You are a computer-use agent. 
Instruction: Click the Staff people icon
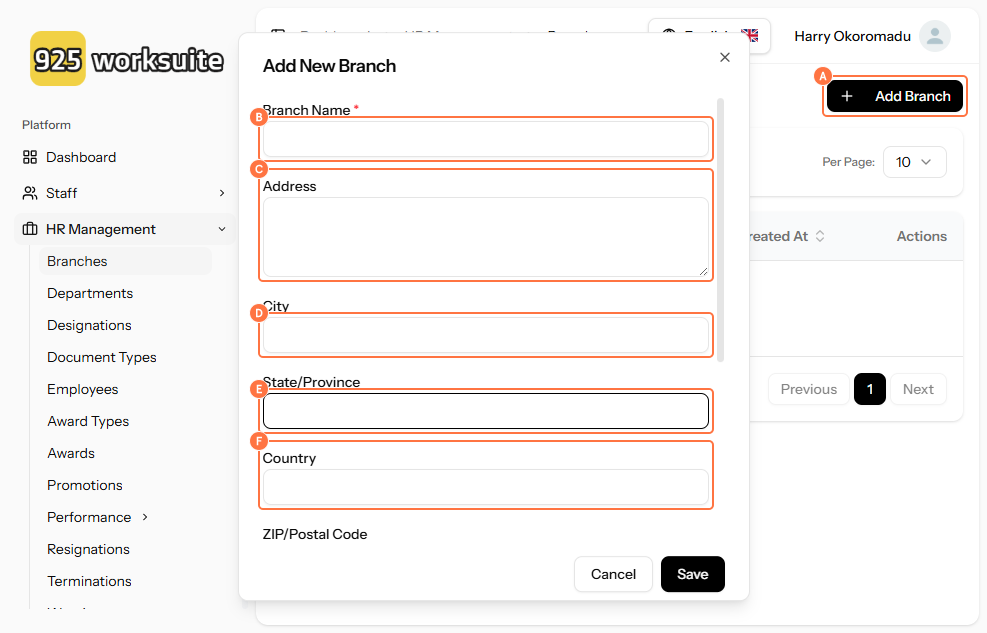(30, 193)
